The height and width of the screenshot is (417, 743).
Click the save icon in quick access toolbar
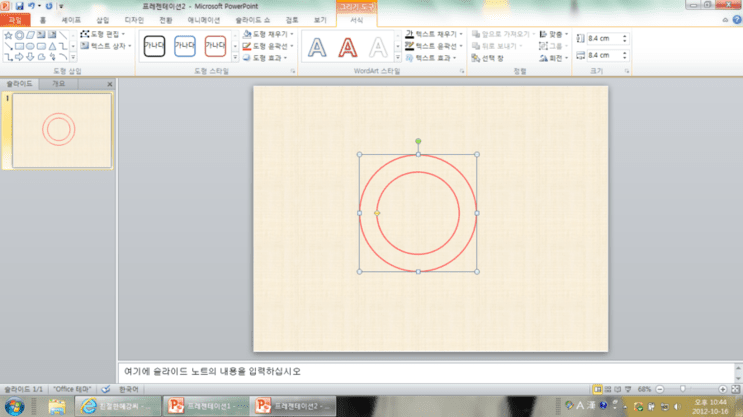[x=19, y=6]
